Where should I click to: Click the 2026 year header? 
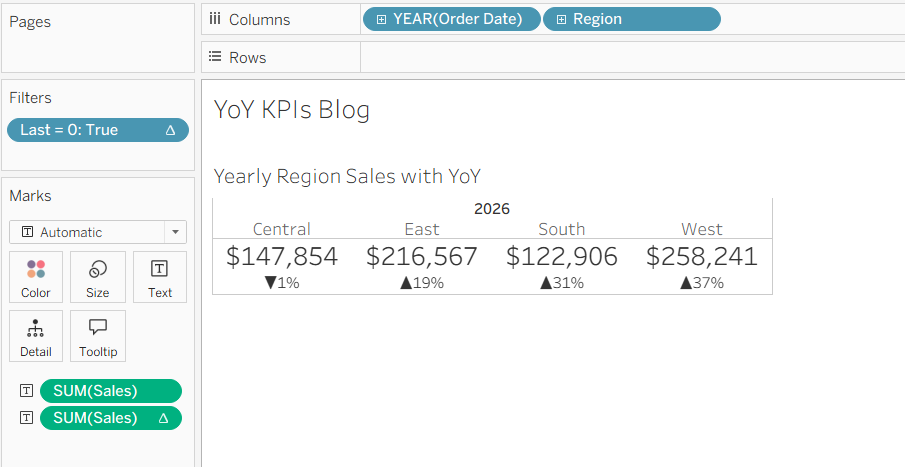492,208
